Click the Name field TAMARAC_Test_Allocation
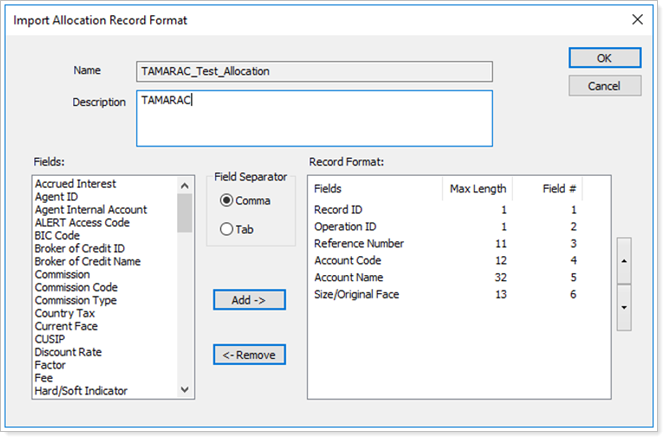The height and width of the screenshot is (441, 667). click(314, 71)
